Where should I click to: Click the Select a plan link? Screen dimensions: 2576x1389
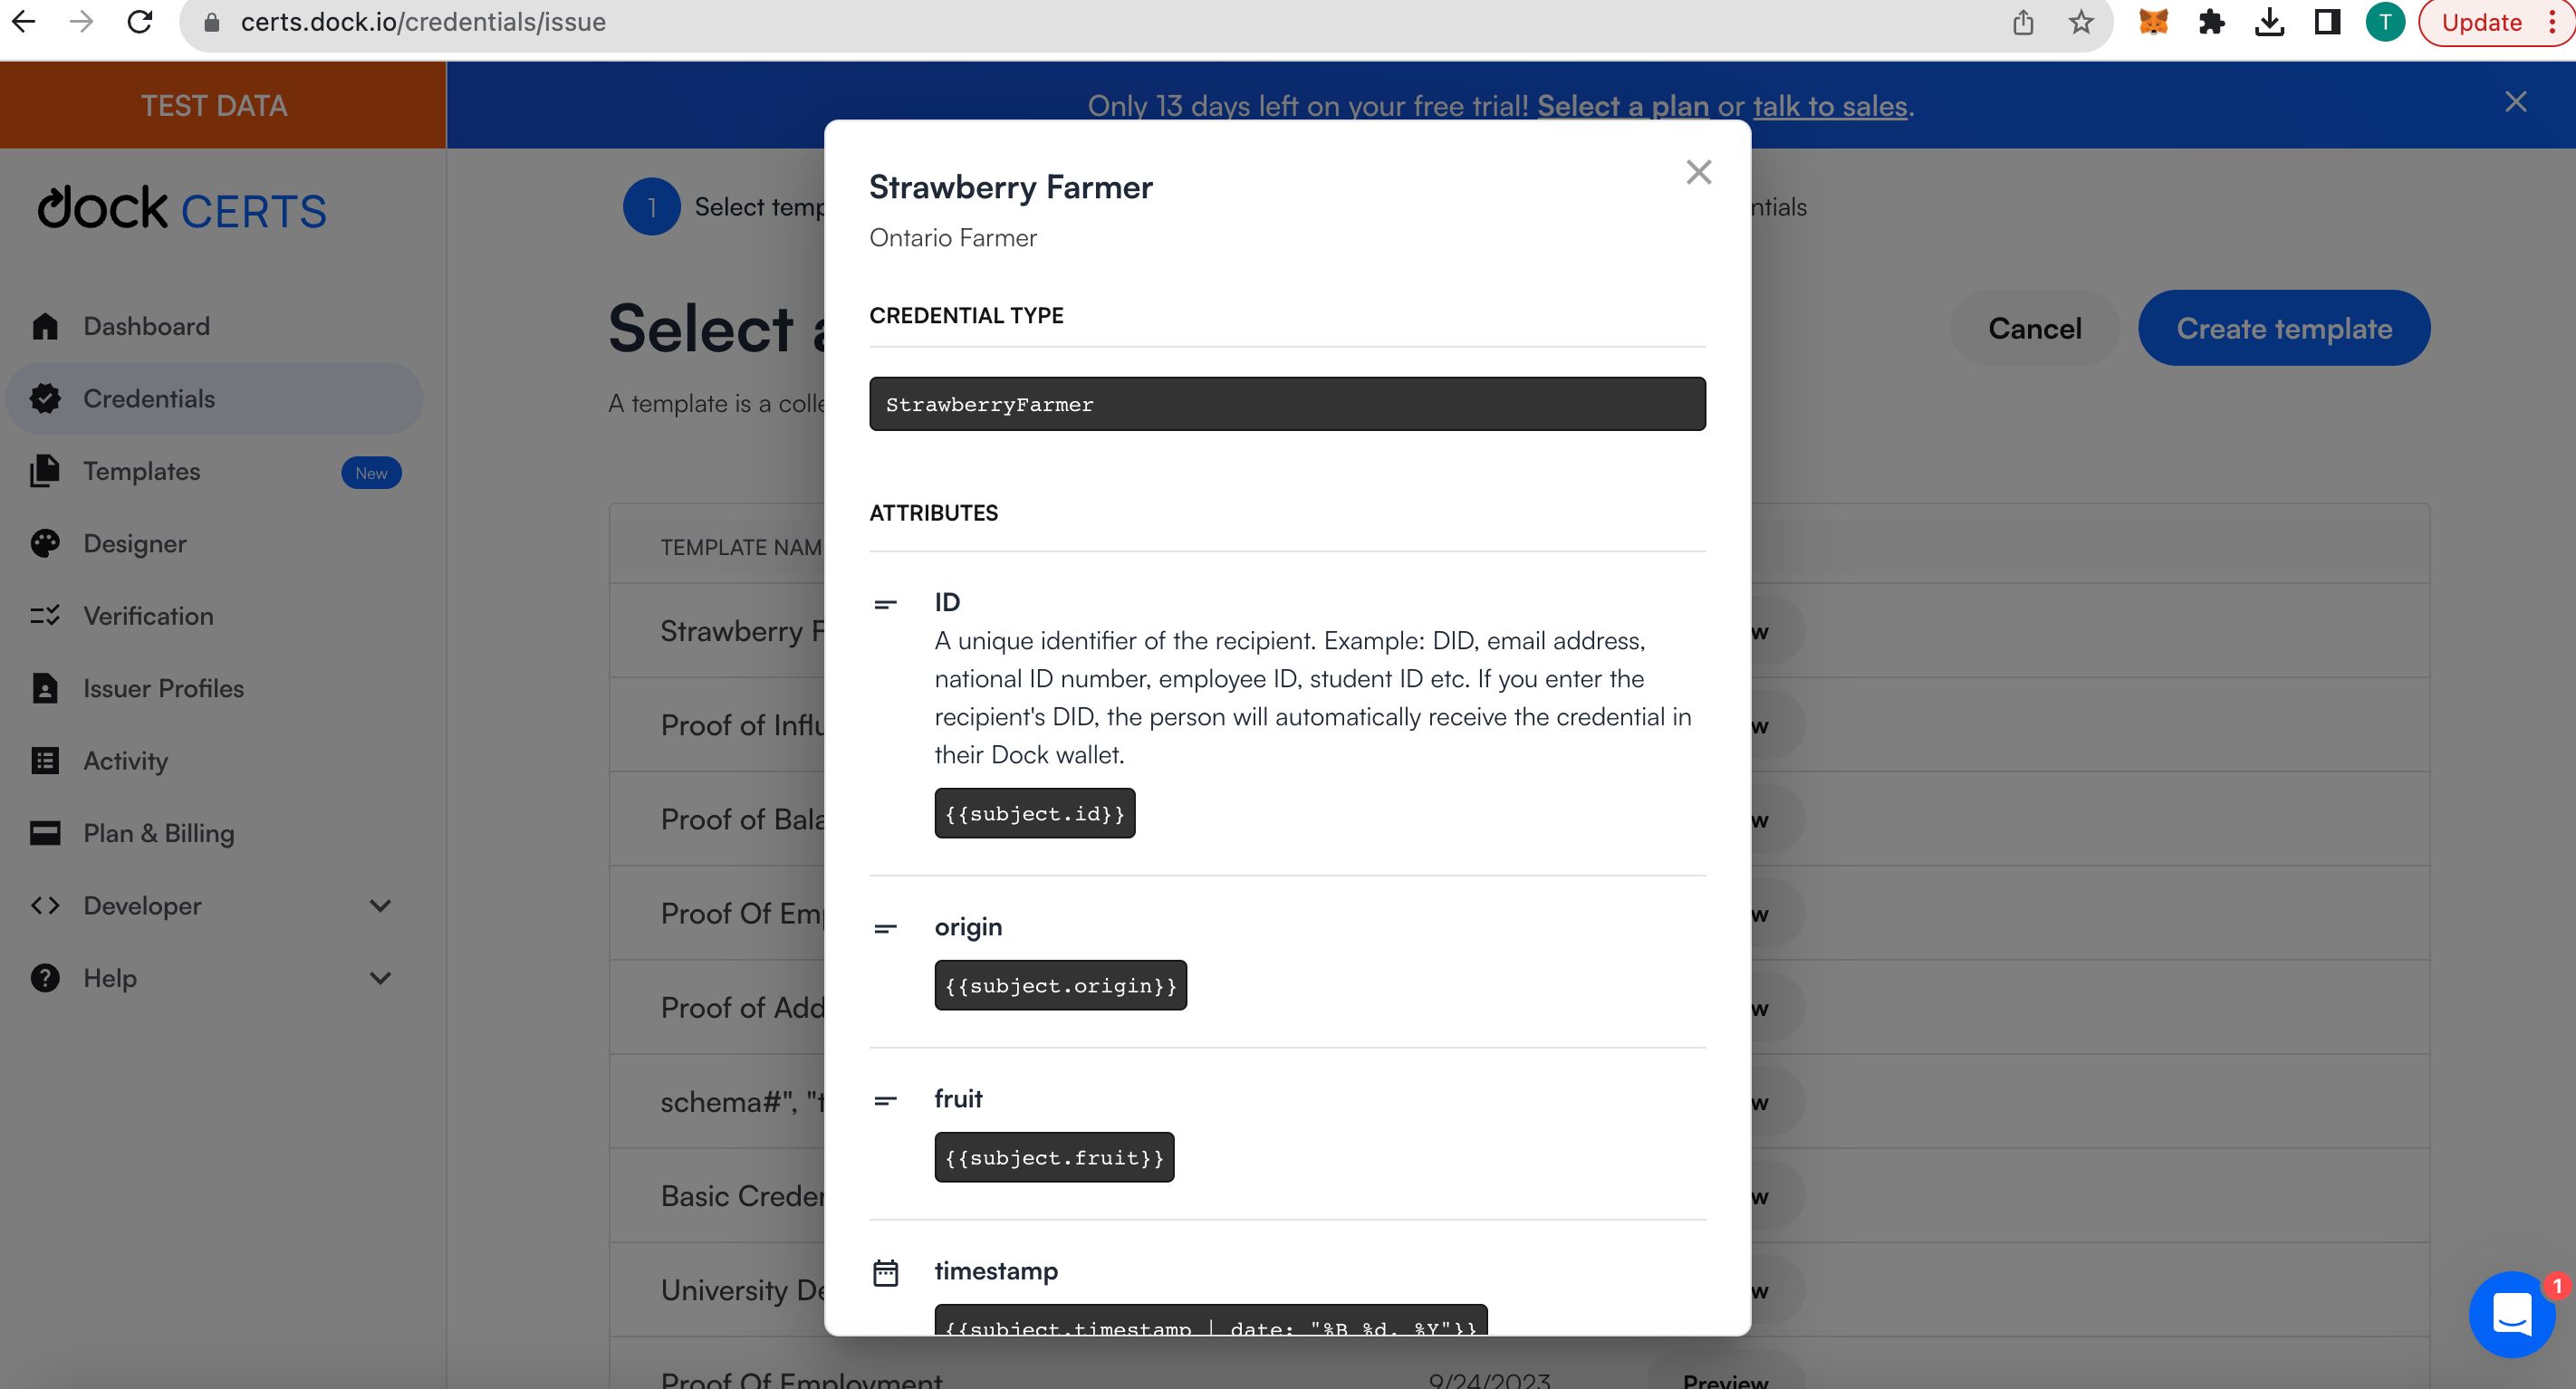coord(1621,104)
